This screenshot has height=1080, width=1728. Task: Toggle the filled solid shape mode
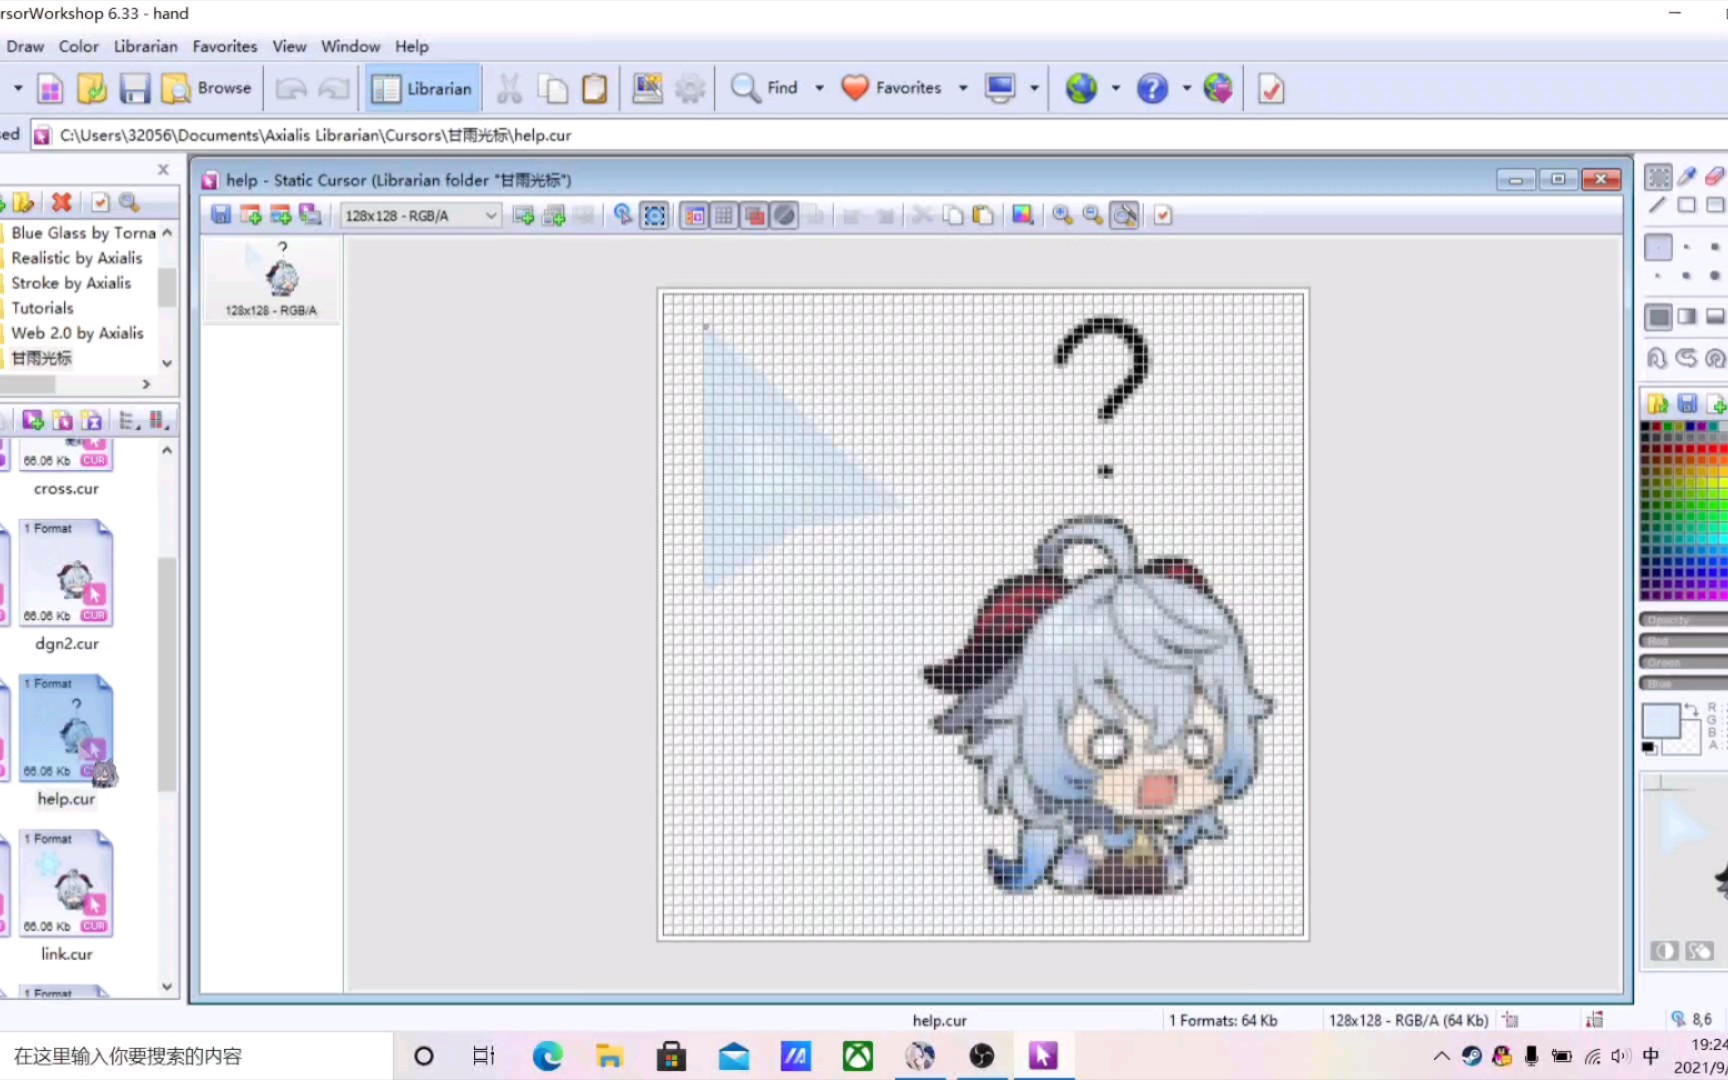click(1658, 317)
